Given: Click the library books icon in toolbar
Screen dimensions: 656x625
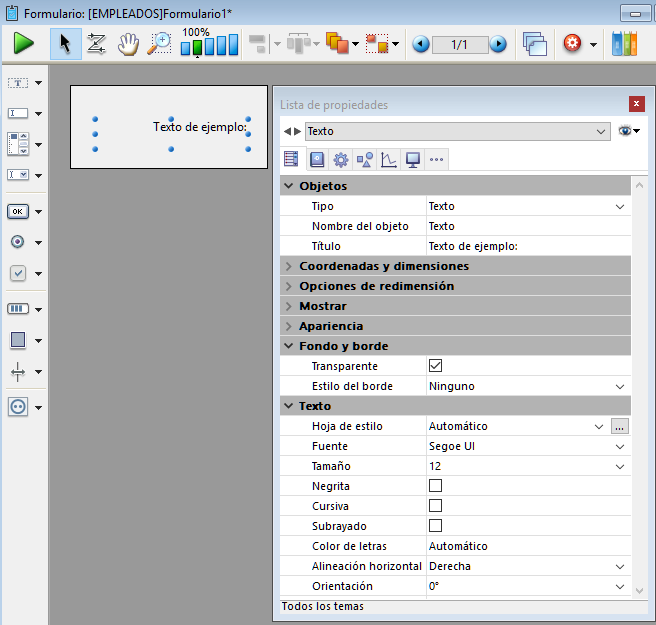Looking at the screenshot, I should (624, 44).
